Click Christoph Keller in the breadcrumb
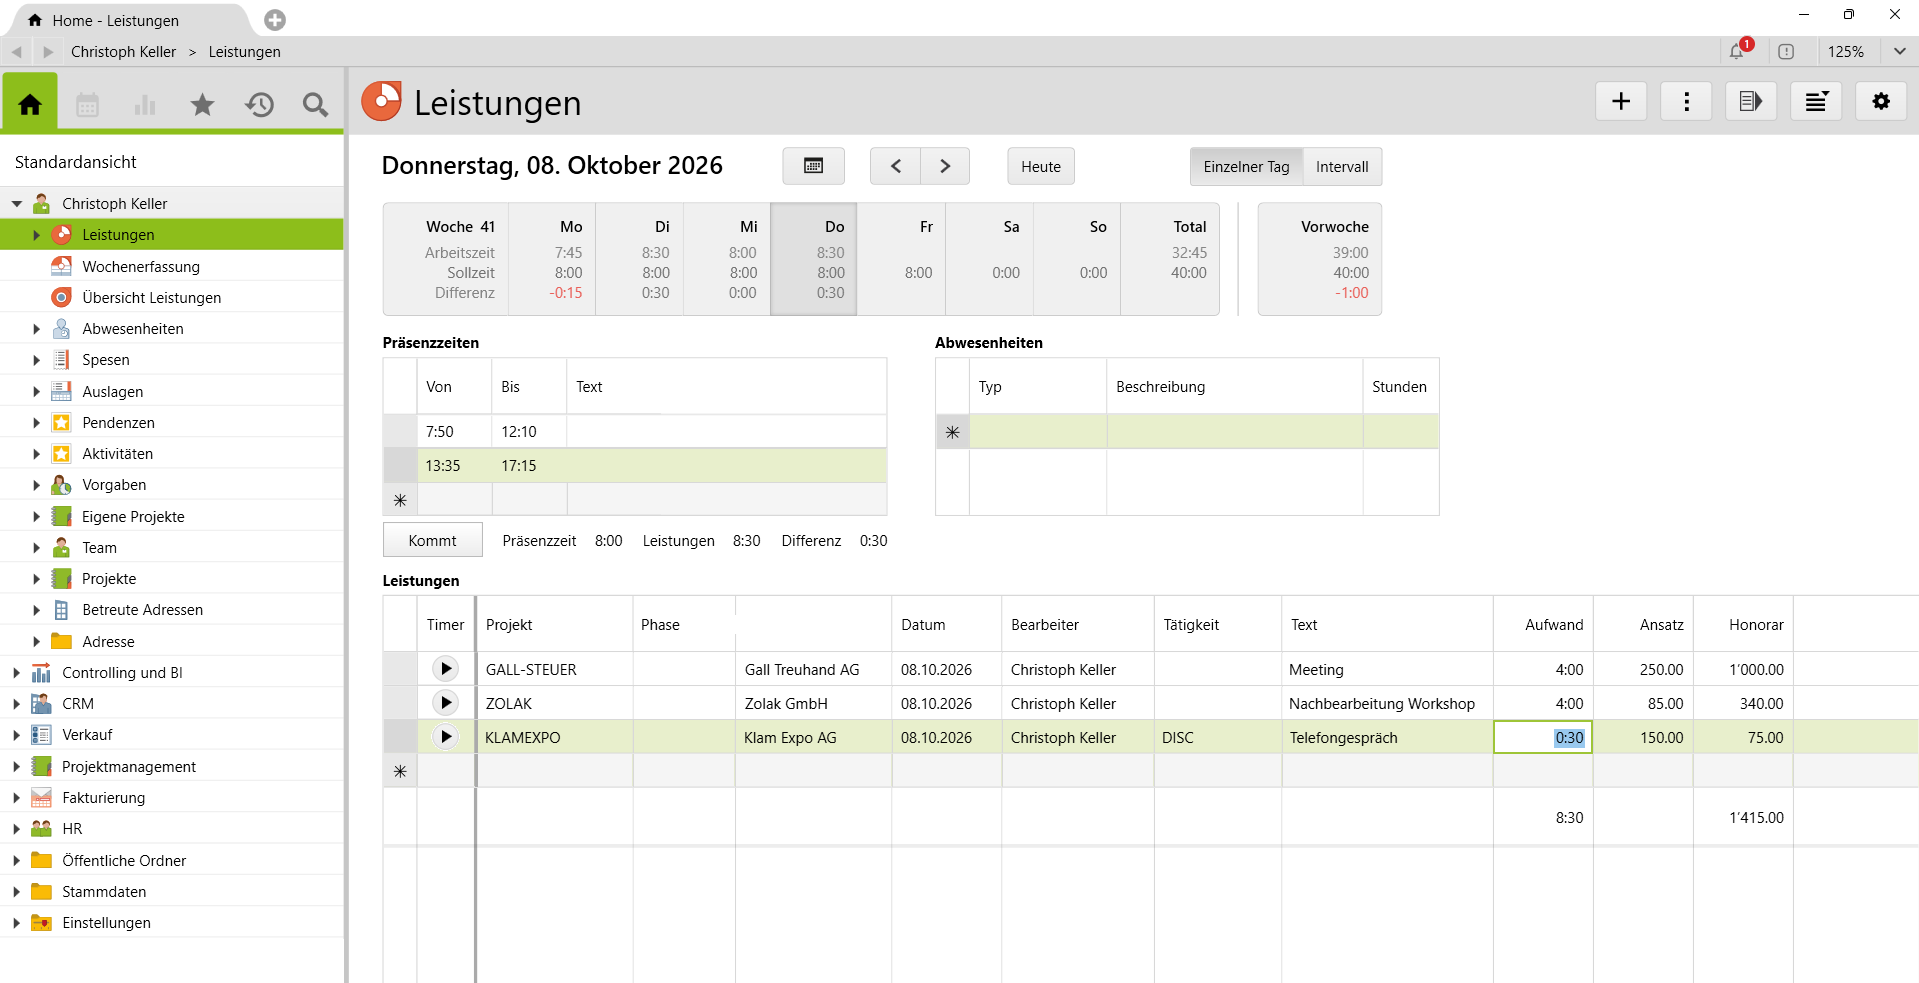 pos(123,52)
